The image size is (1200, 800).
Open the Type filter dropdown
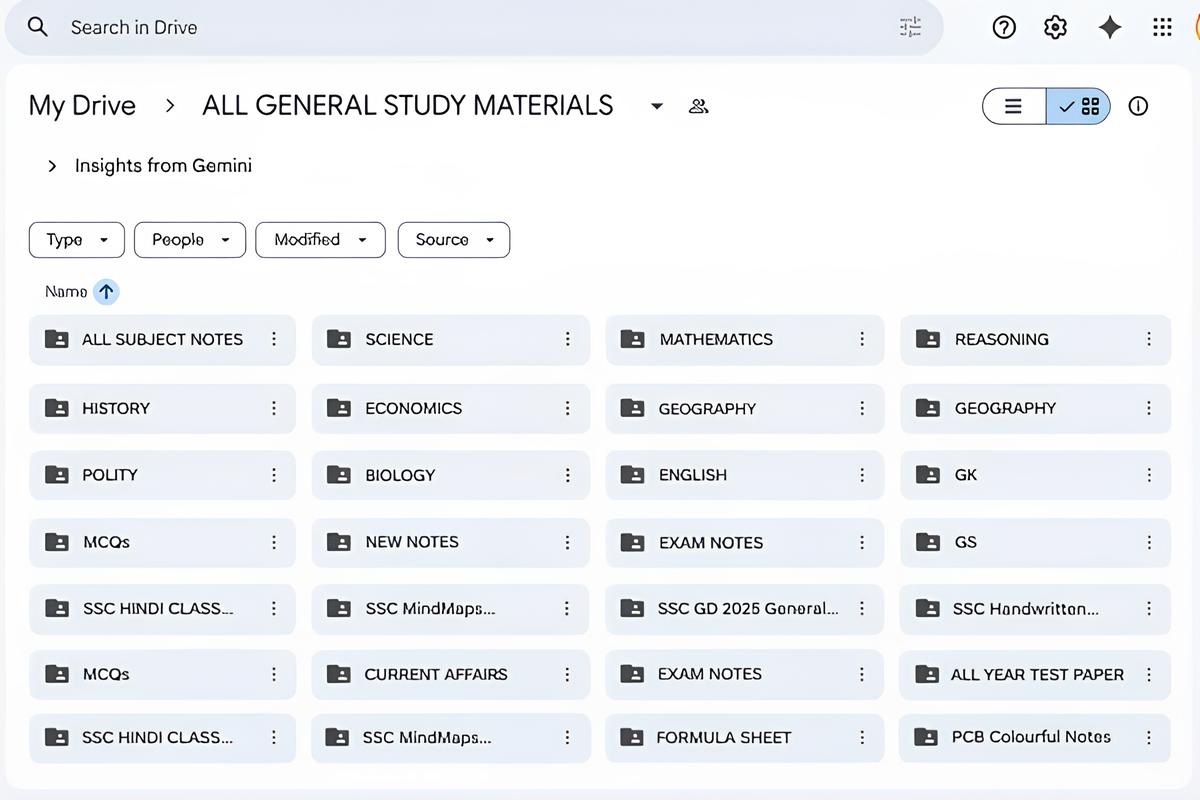click(77, 240)
